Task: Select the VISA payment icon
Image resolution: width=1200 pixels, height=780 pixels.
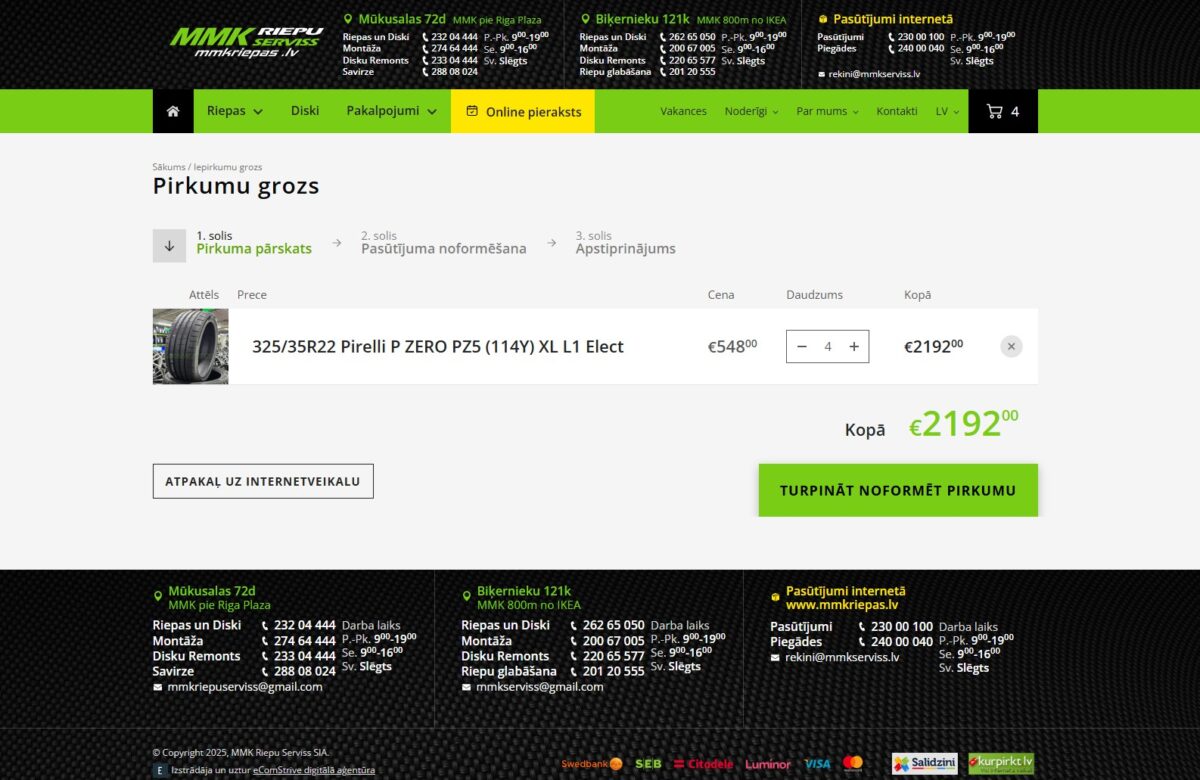Action: [817, 763]
